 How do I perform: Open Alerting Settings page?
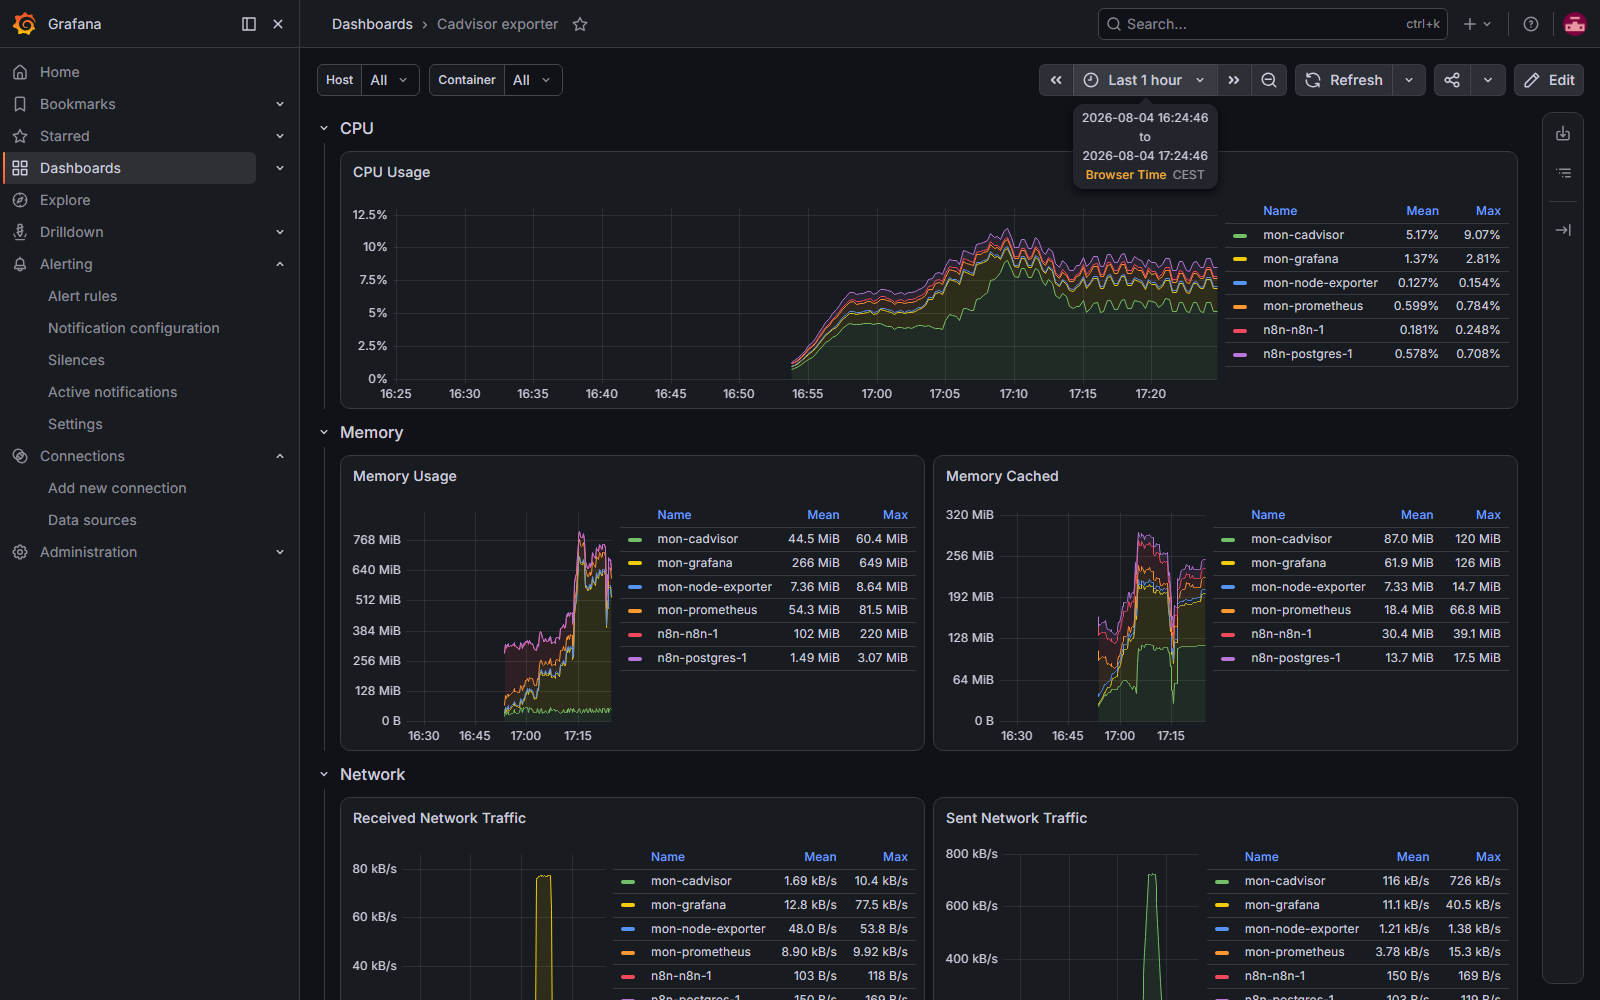coord(75,424)
